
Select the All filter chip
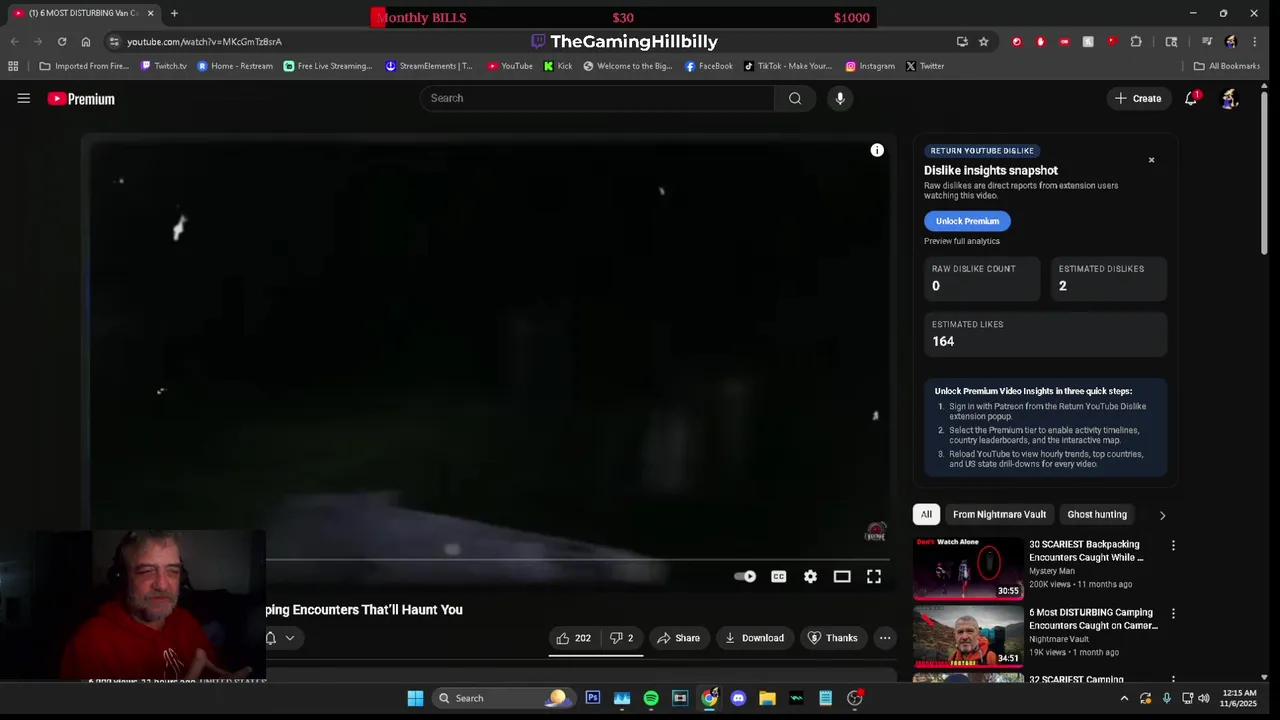(x=926, y=514)
